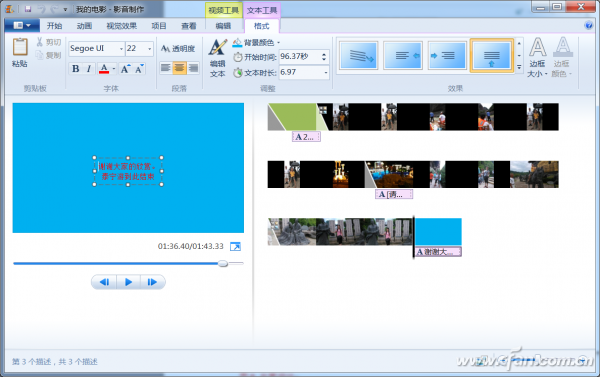Open the View (查看) ribbon tab
The image size is (600, 377).
(x=189, y=26)
